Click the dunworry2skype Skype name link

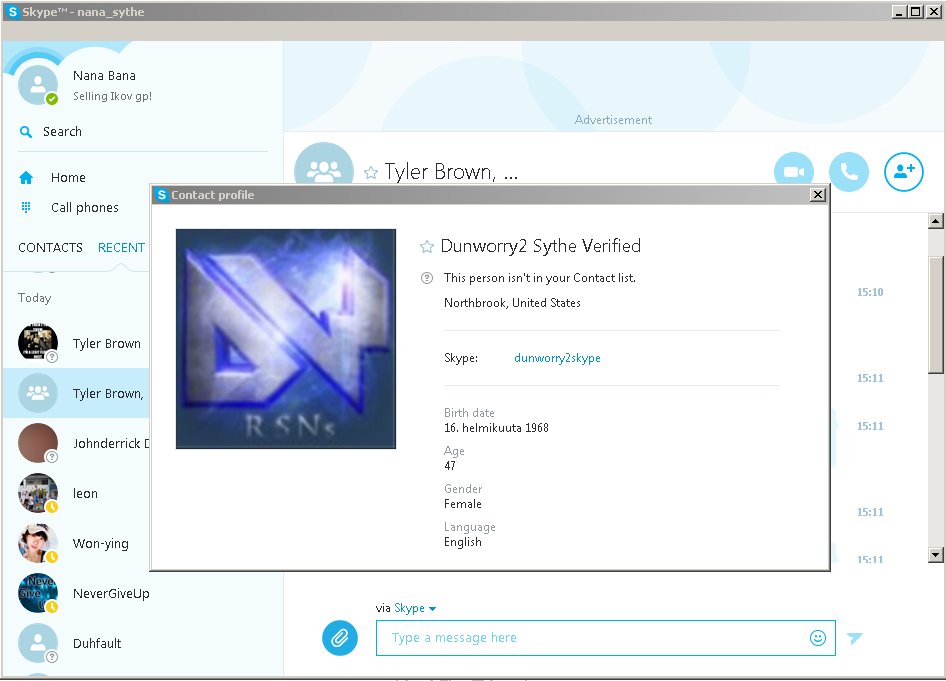[557, 358]
